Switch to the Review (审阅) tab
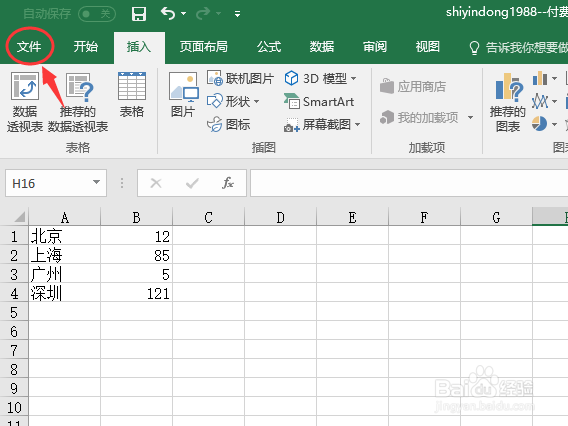The height and width of the screenshot is (426, 568). pyautogui.click(x=375, y=47)
